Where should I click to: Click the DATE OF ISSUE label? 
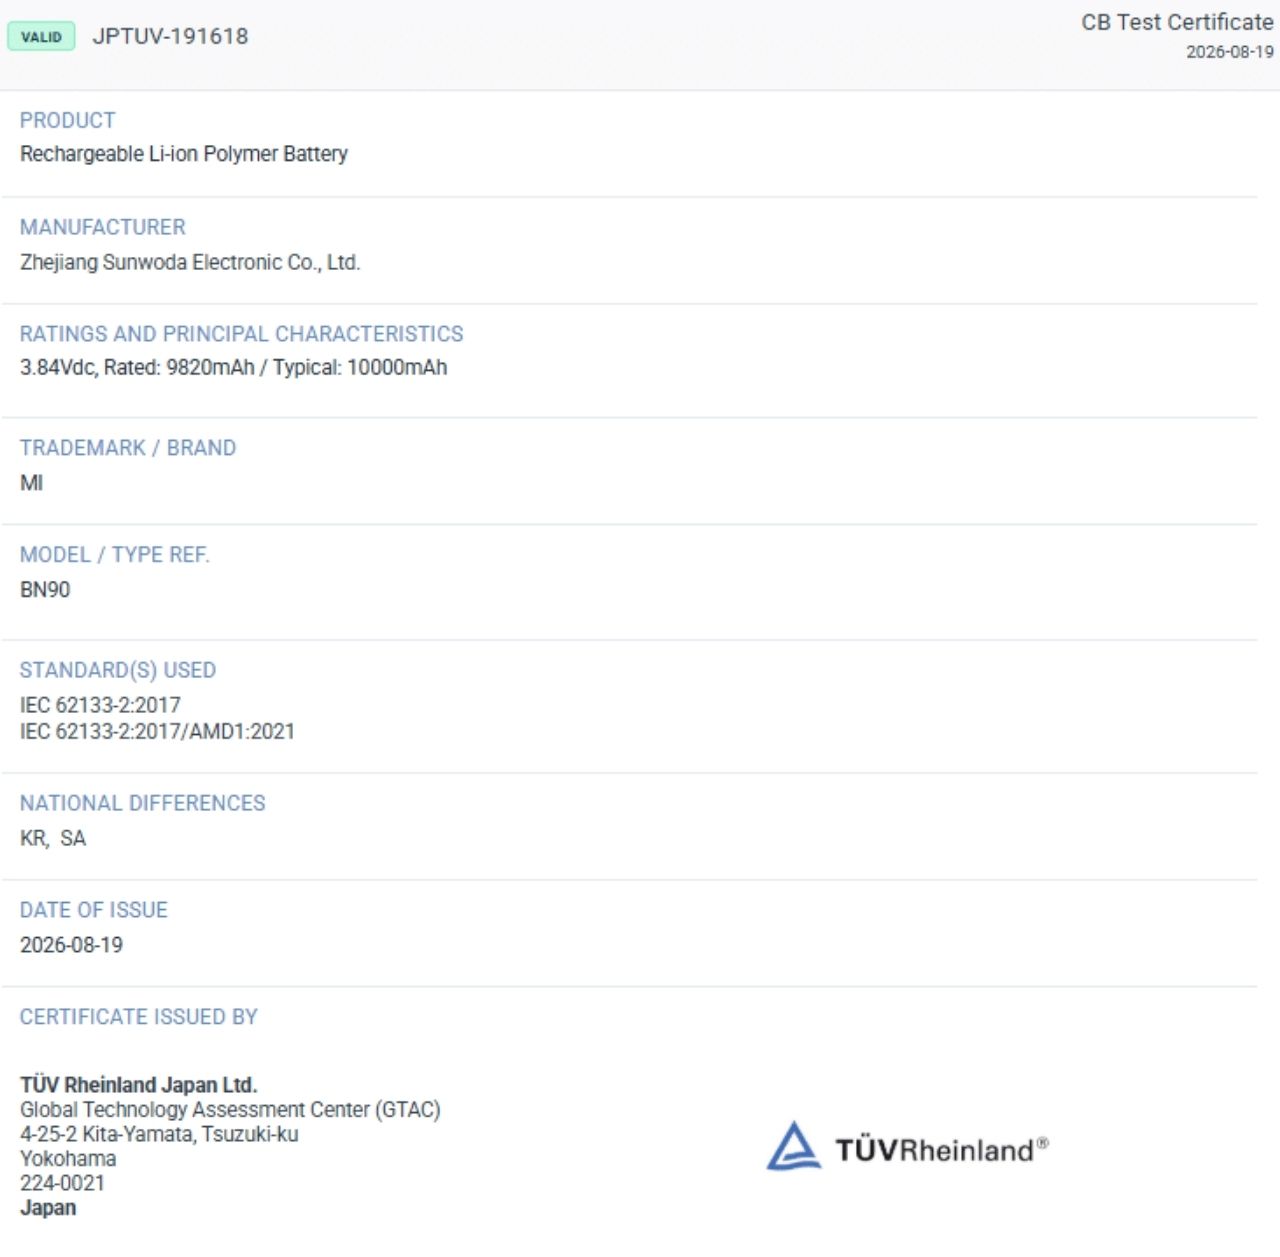click(94, 910)
